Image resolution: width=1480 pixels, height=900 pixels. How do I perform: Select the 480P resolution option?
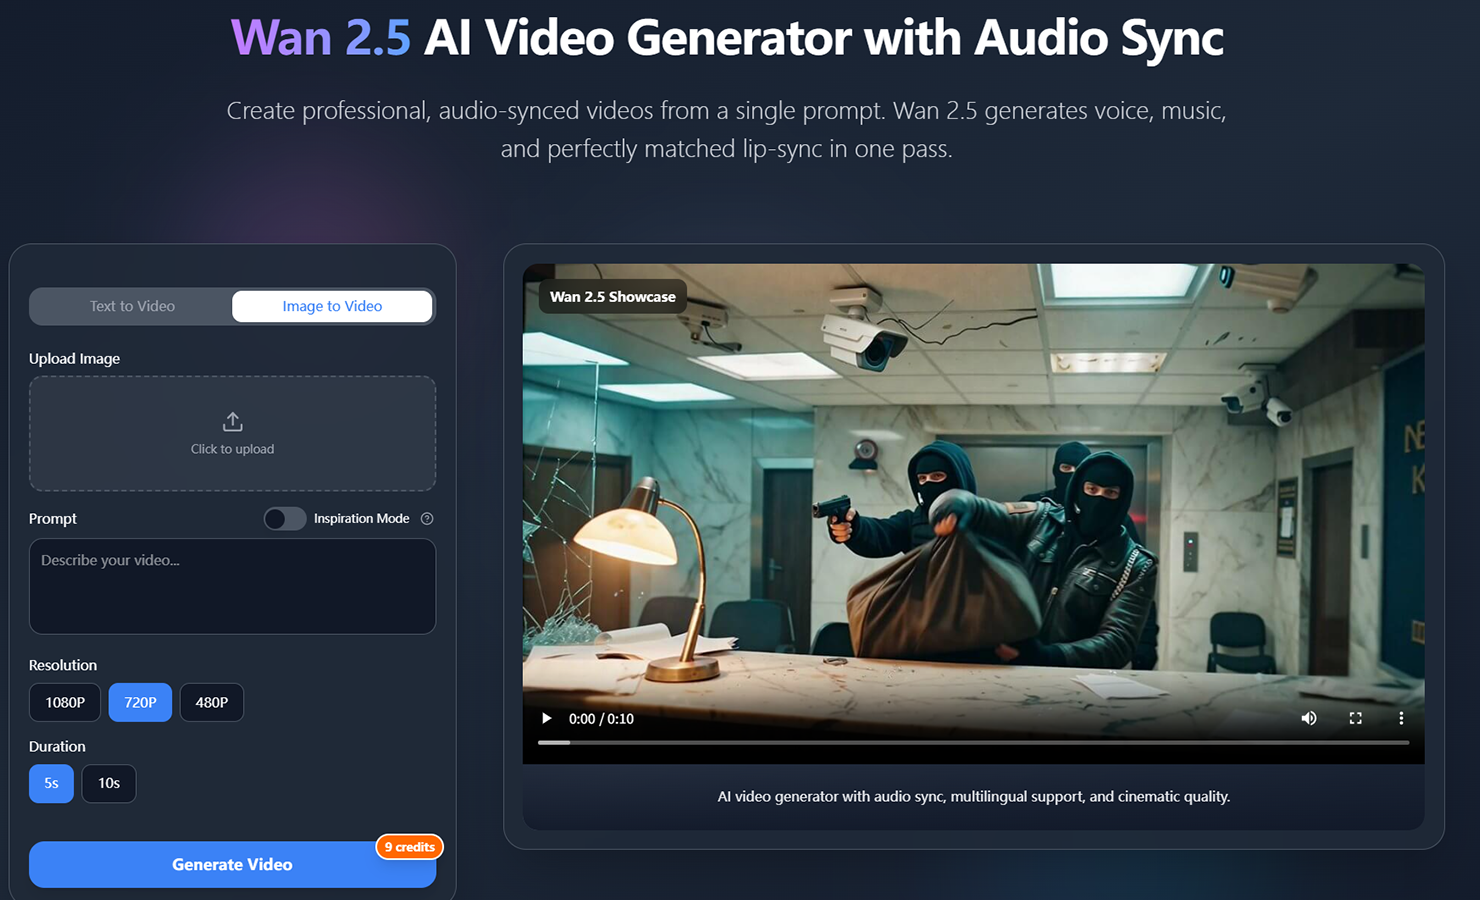point(211,702)
